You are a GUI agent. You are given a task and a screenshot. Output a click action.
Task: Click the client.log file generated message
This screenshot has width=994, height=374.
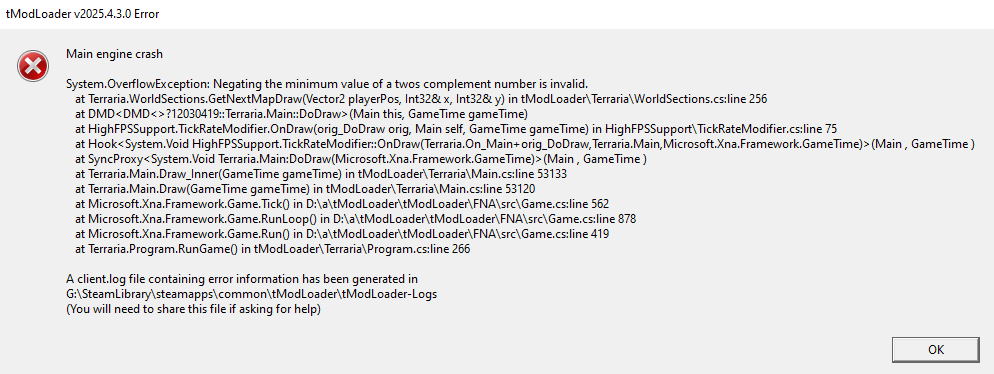(x=242, y=279)
